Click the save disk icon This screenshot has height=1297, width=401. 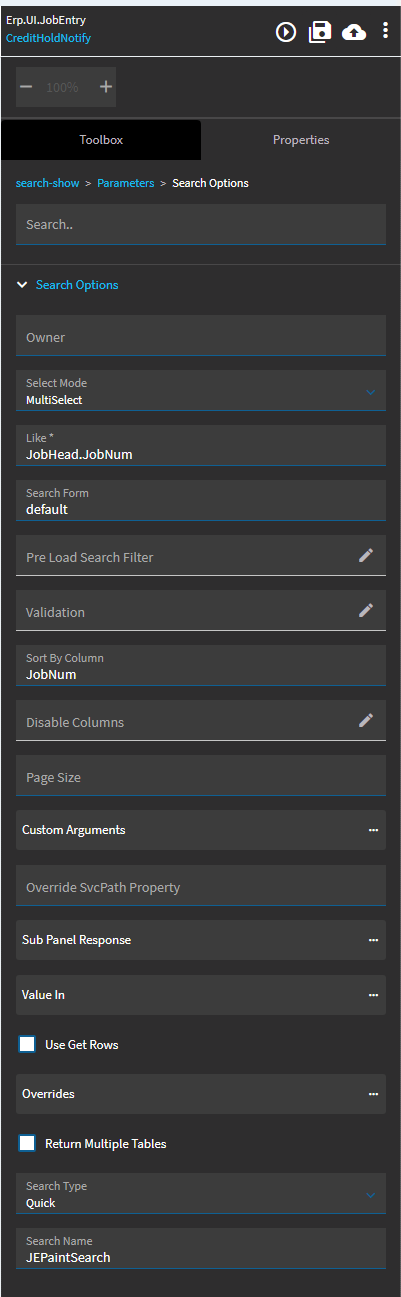click(x=320, y=32)
